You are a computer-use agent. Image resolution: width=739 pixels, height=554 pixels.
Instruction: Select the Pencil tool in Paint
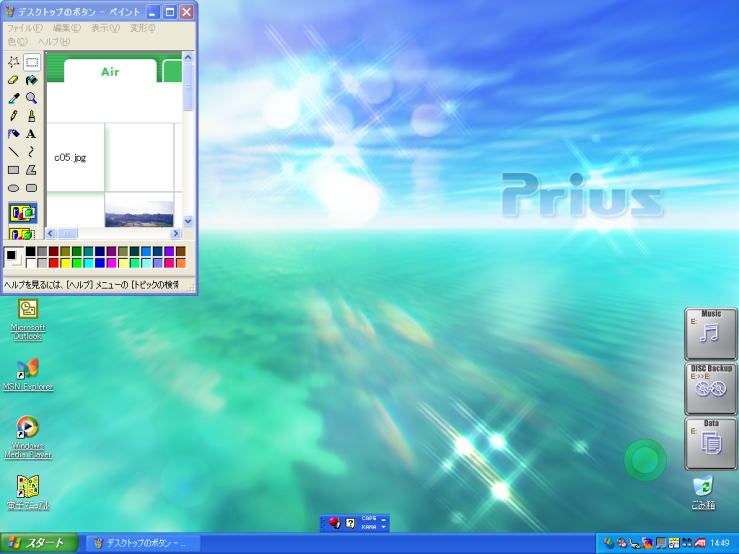pyautogui.click(x=14, y=116)
